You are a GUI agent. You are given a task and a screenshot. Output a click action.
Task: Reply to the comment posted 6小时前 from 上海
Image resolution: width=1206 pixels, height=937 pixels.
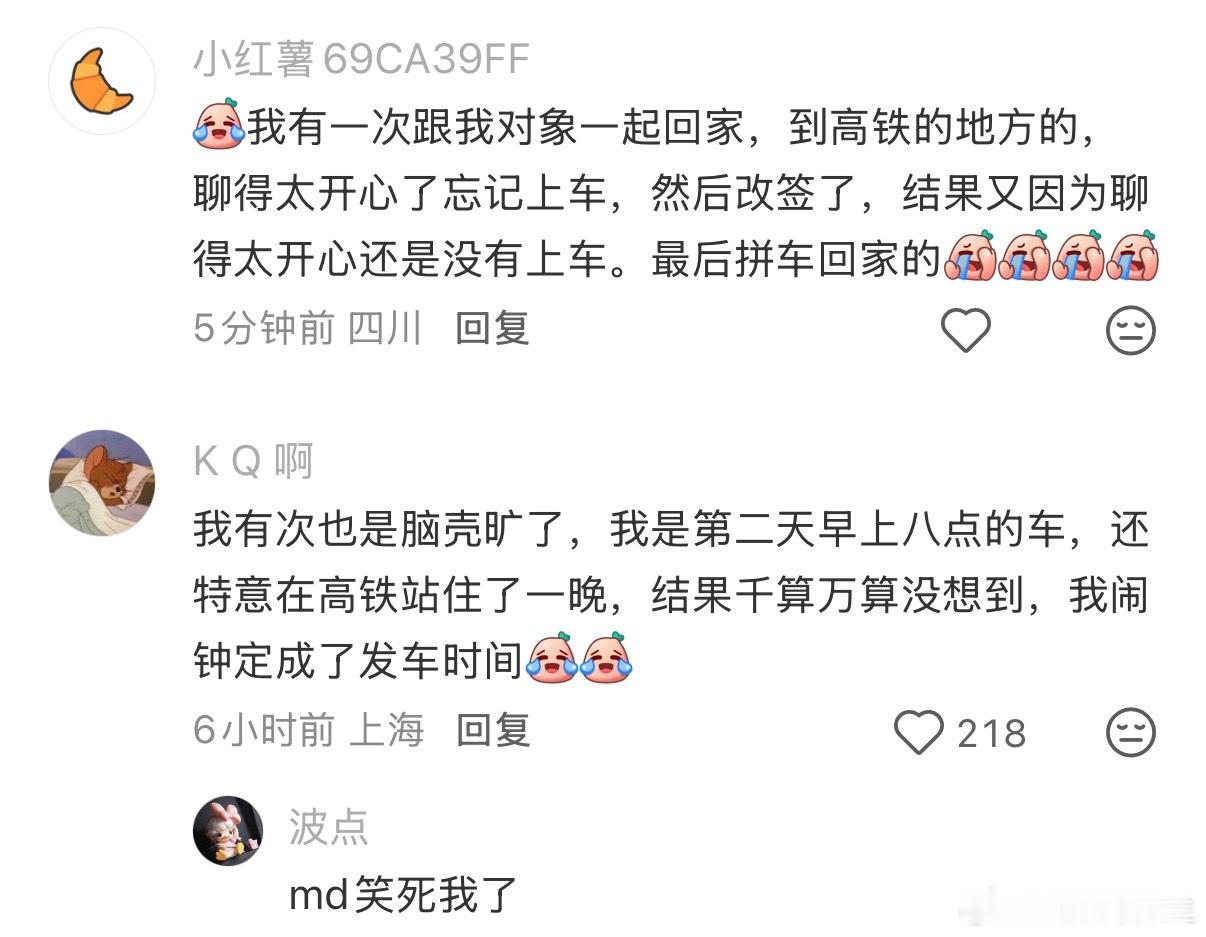tap(492, 731)
